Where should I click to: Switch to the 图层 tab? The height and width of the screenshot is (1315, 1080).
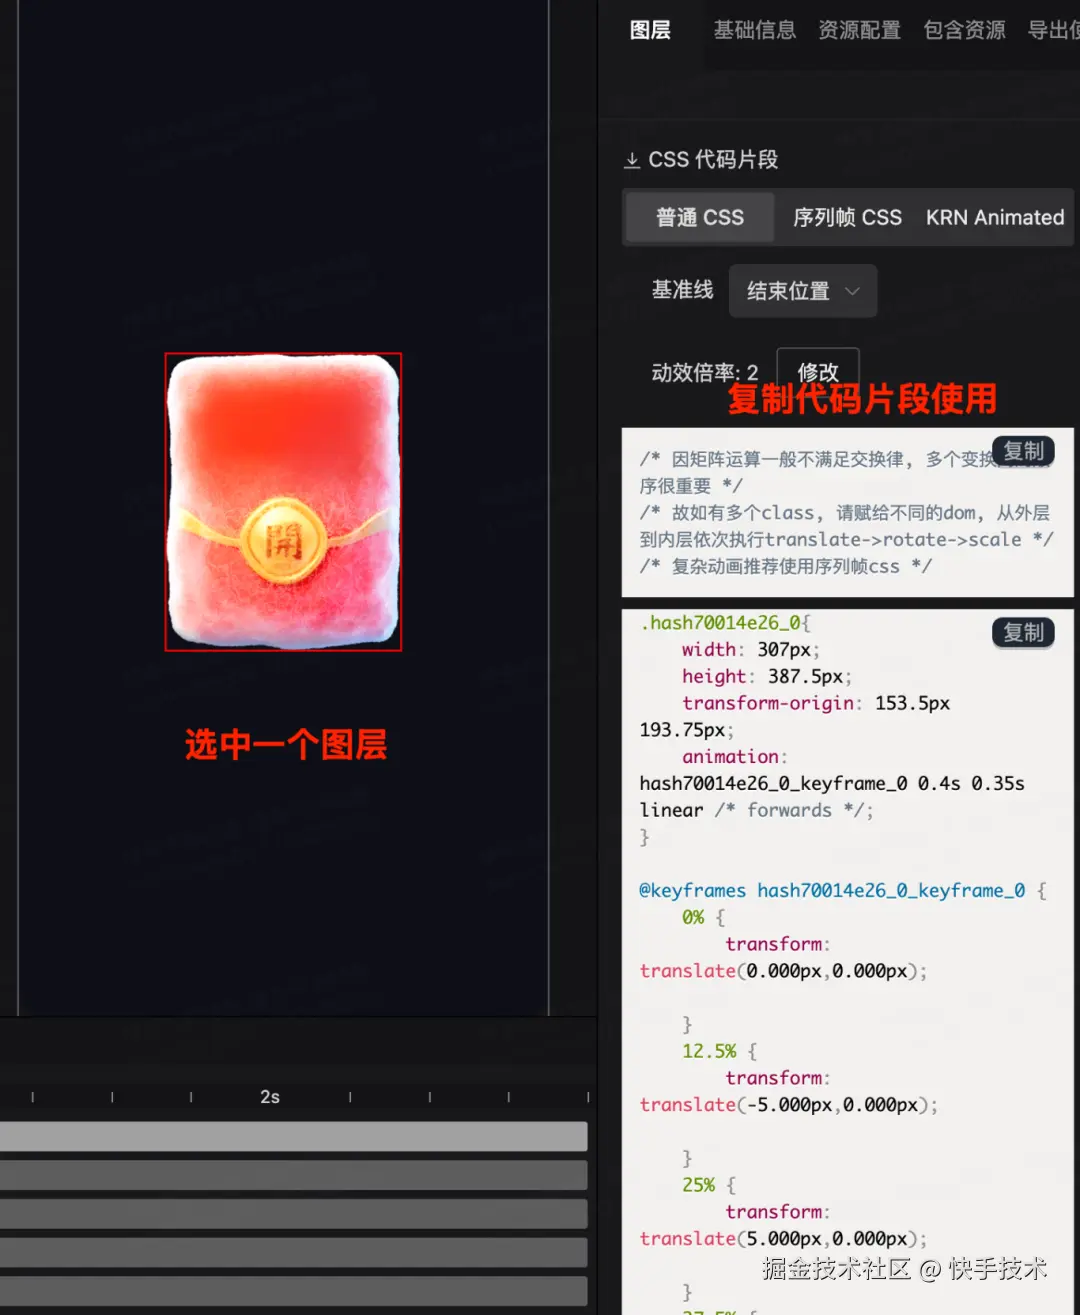point(650,30)
